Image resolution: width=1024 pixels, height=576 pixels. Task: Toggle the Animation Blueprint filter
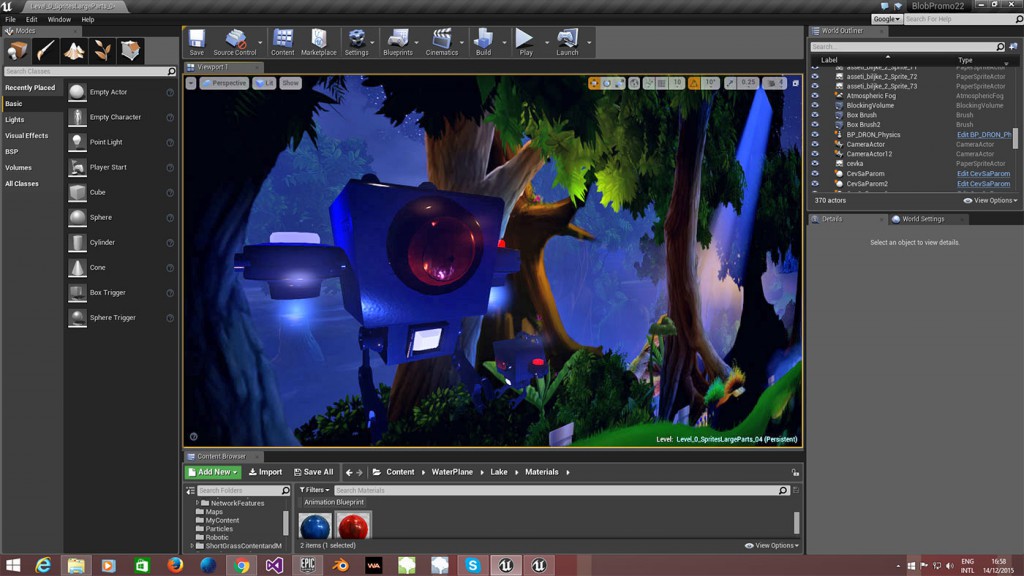pyautogui.click(x=334, y=502)
